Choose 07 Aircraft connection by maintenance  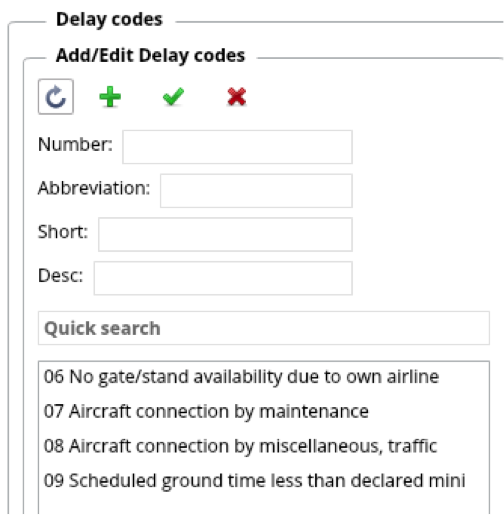pos(264,411)
